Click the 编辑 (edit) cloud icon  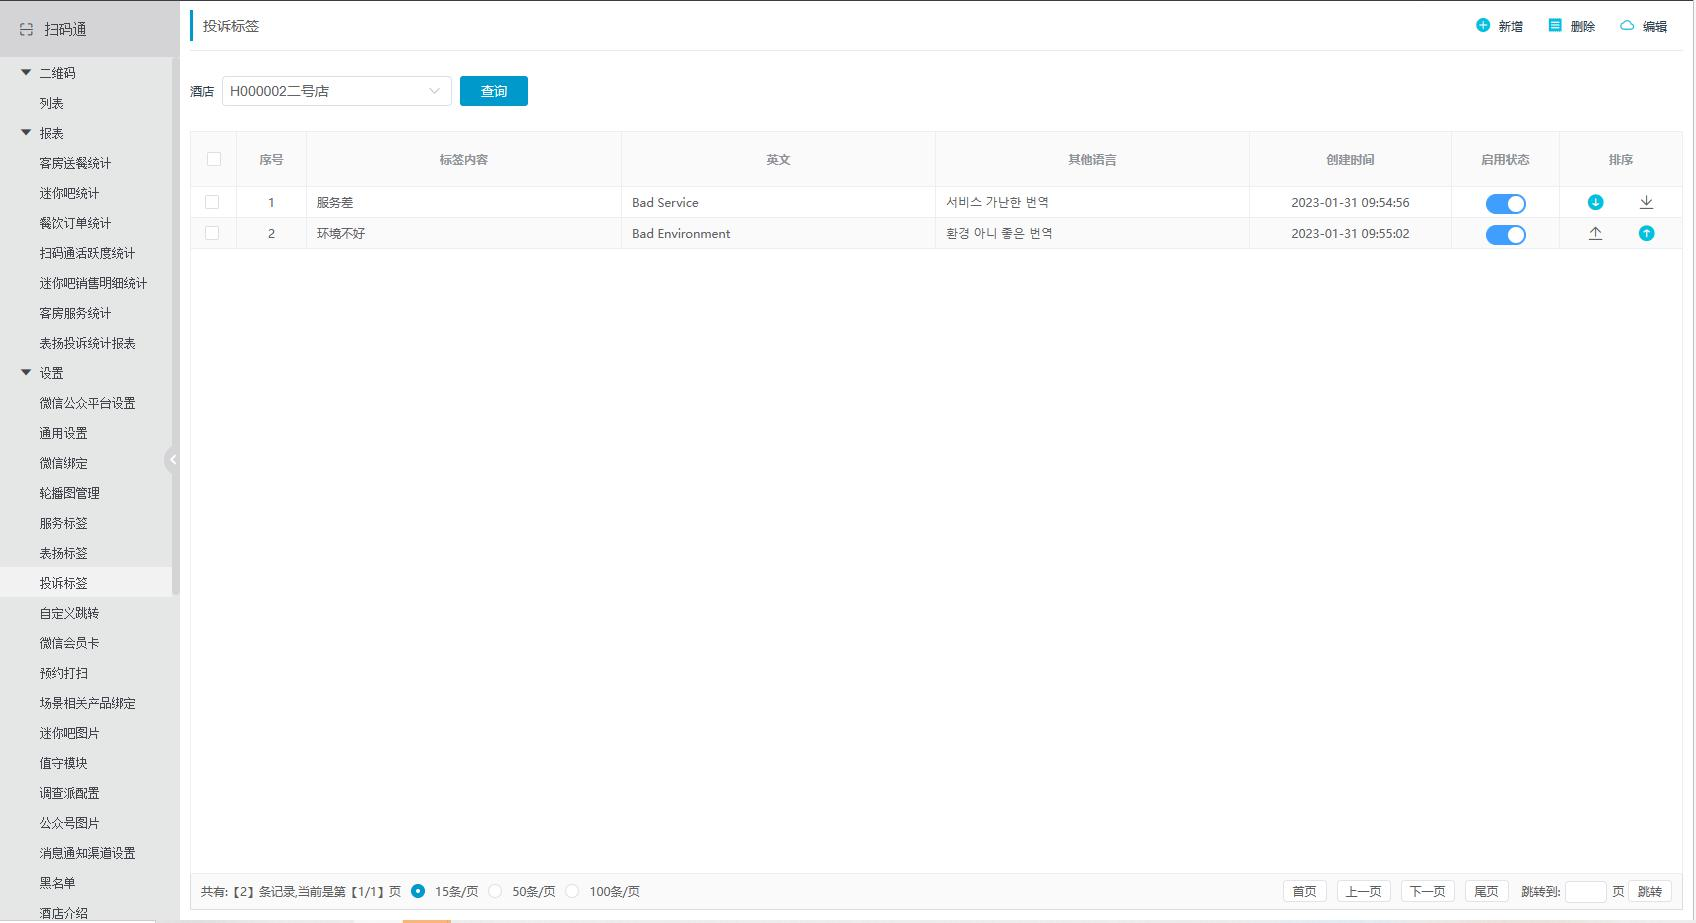(1627, 26)
